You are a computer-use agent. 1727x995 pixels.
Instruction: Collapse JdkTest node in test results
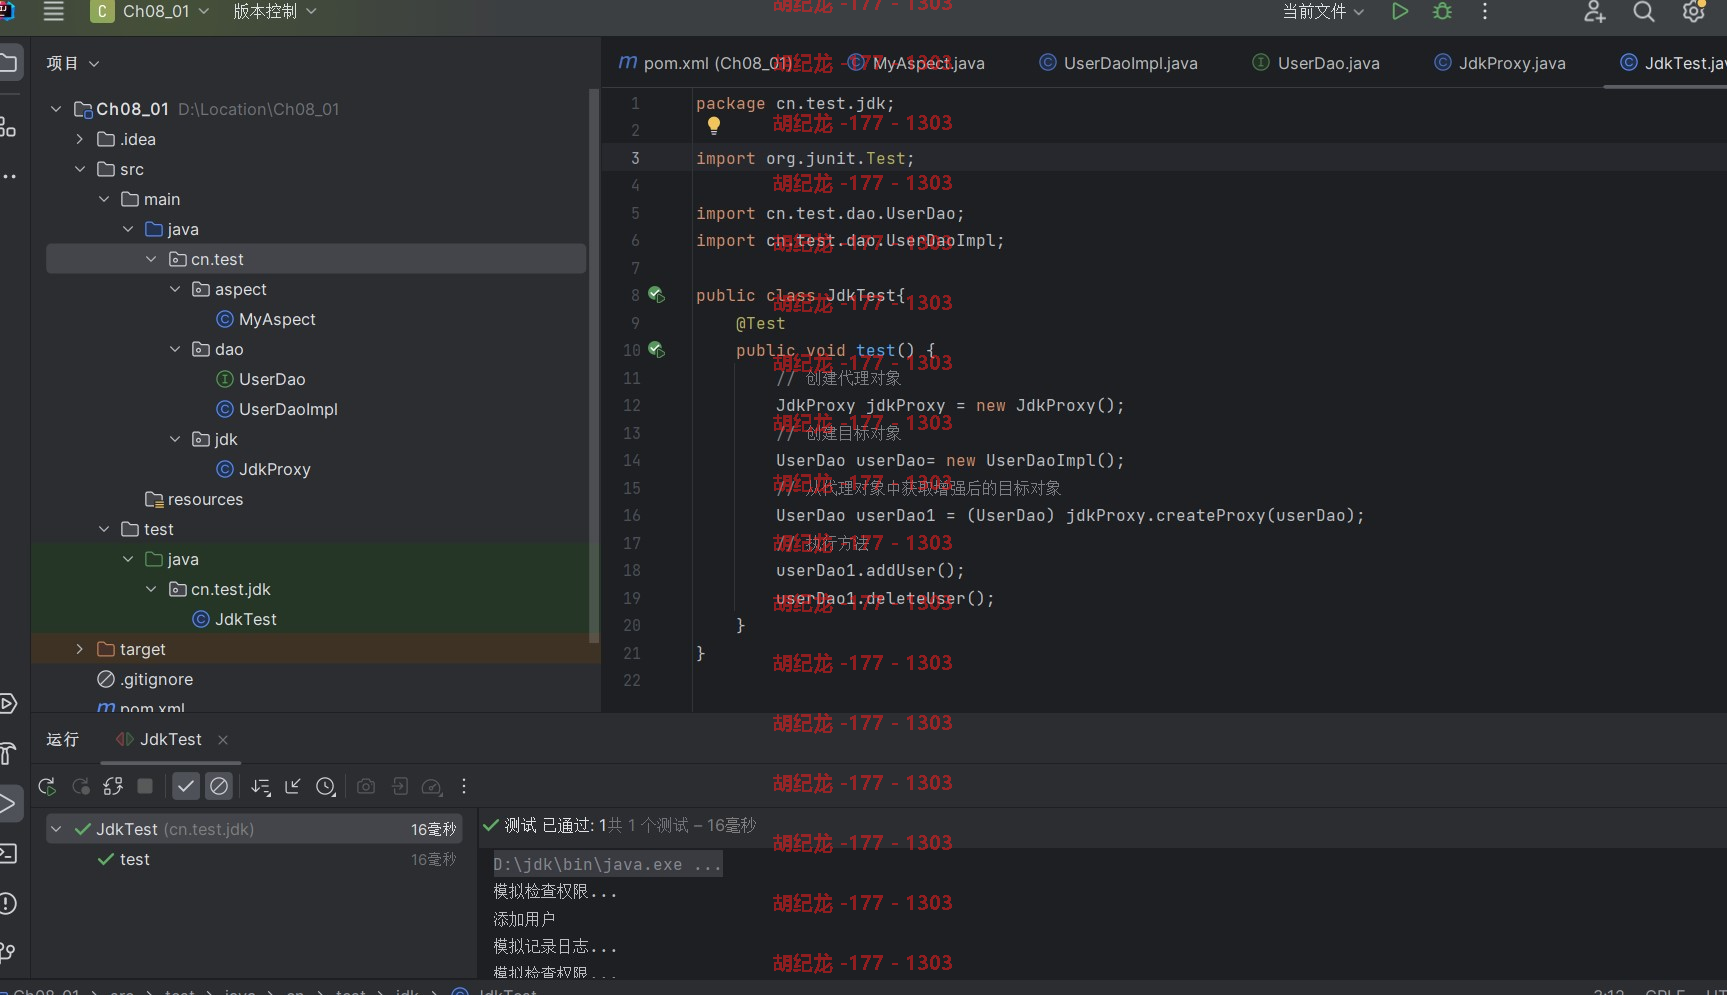point(57,829)
